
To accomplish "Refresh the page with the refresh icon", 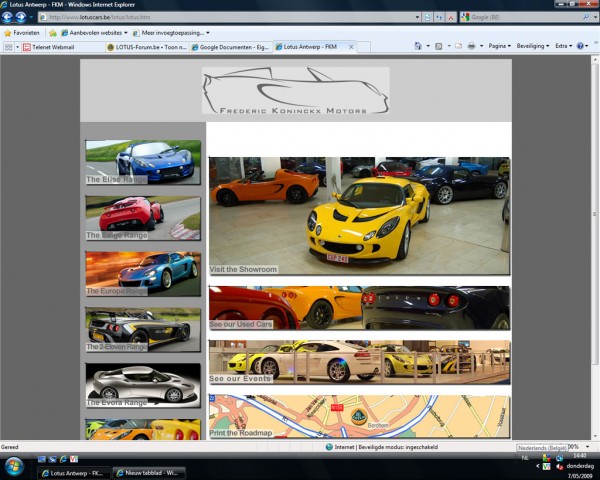I will click(439, 17).
